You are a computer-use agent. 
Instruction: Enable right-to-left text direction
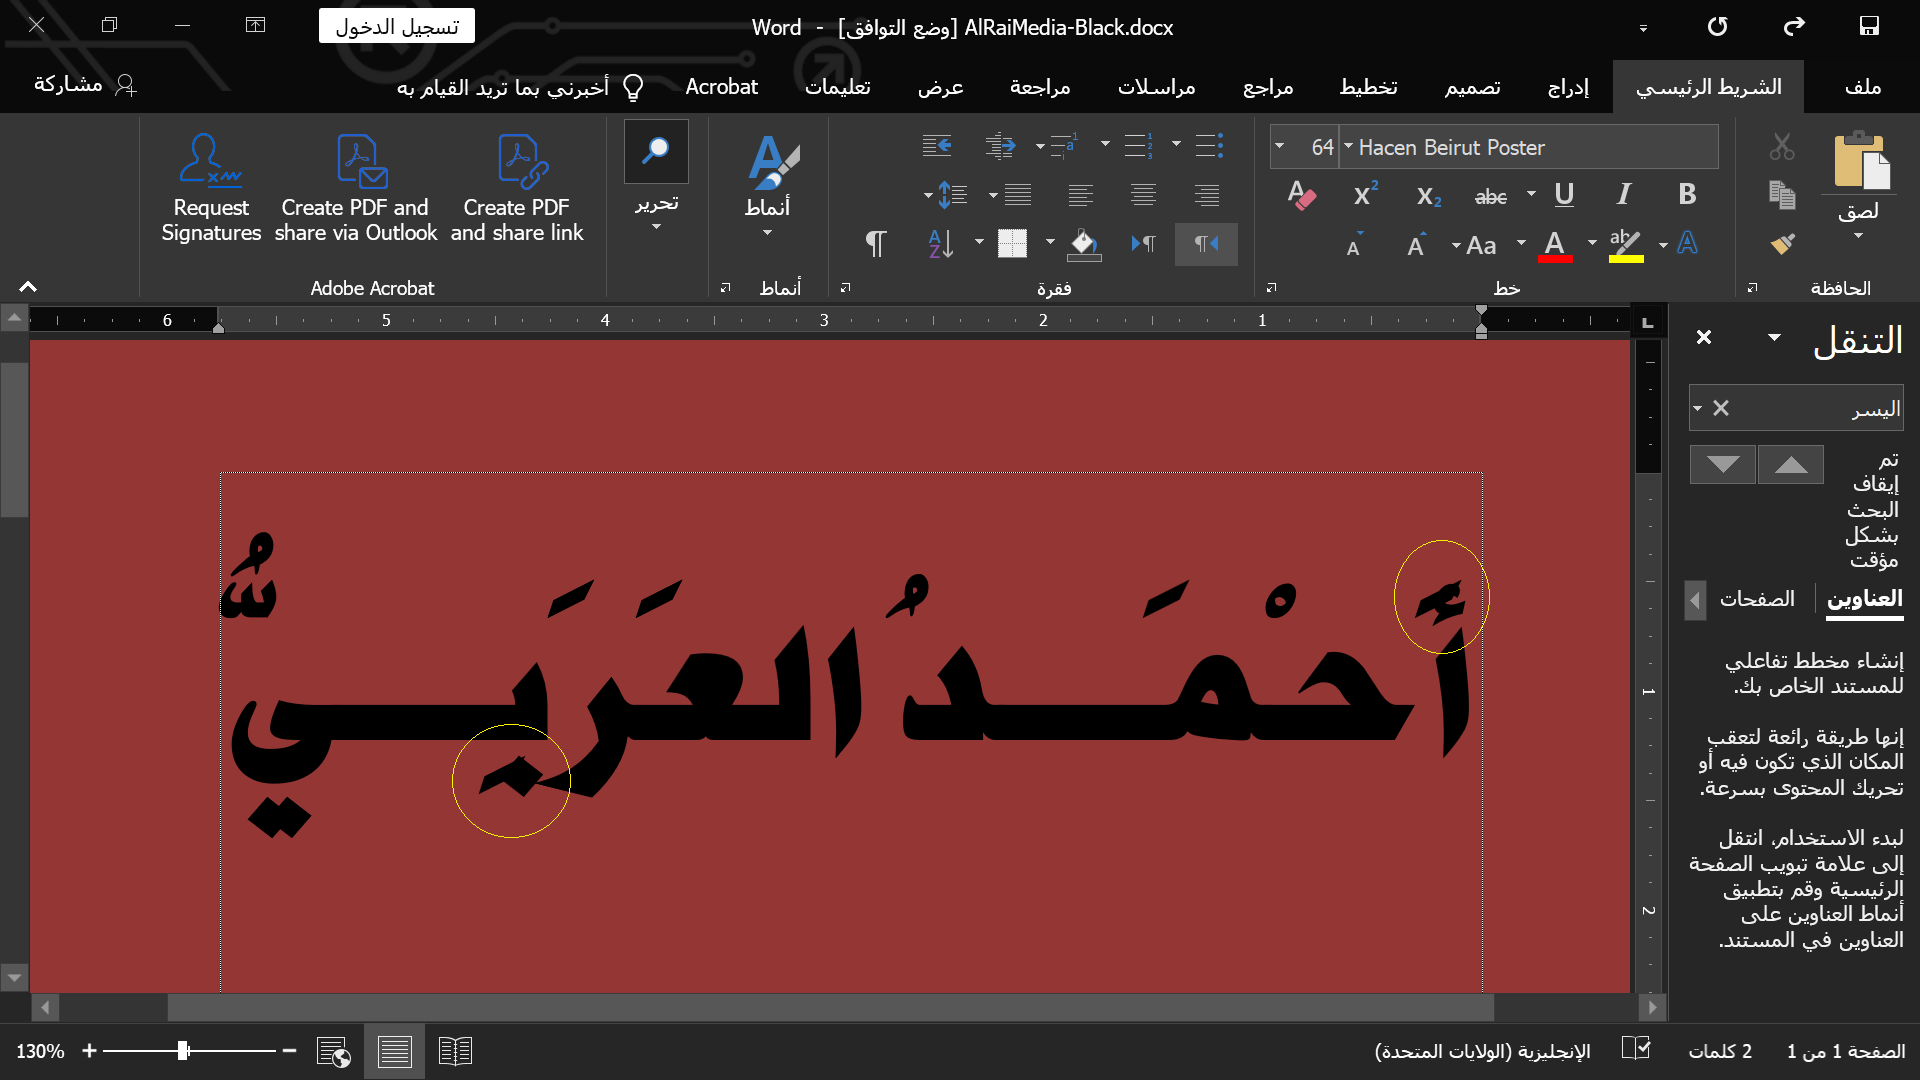(1206, 244)
